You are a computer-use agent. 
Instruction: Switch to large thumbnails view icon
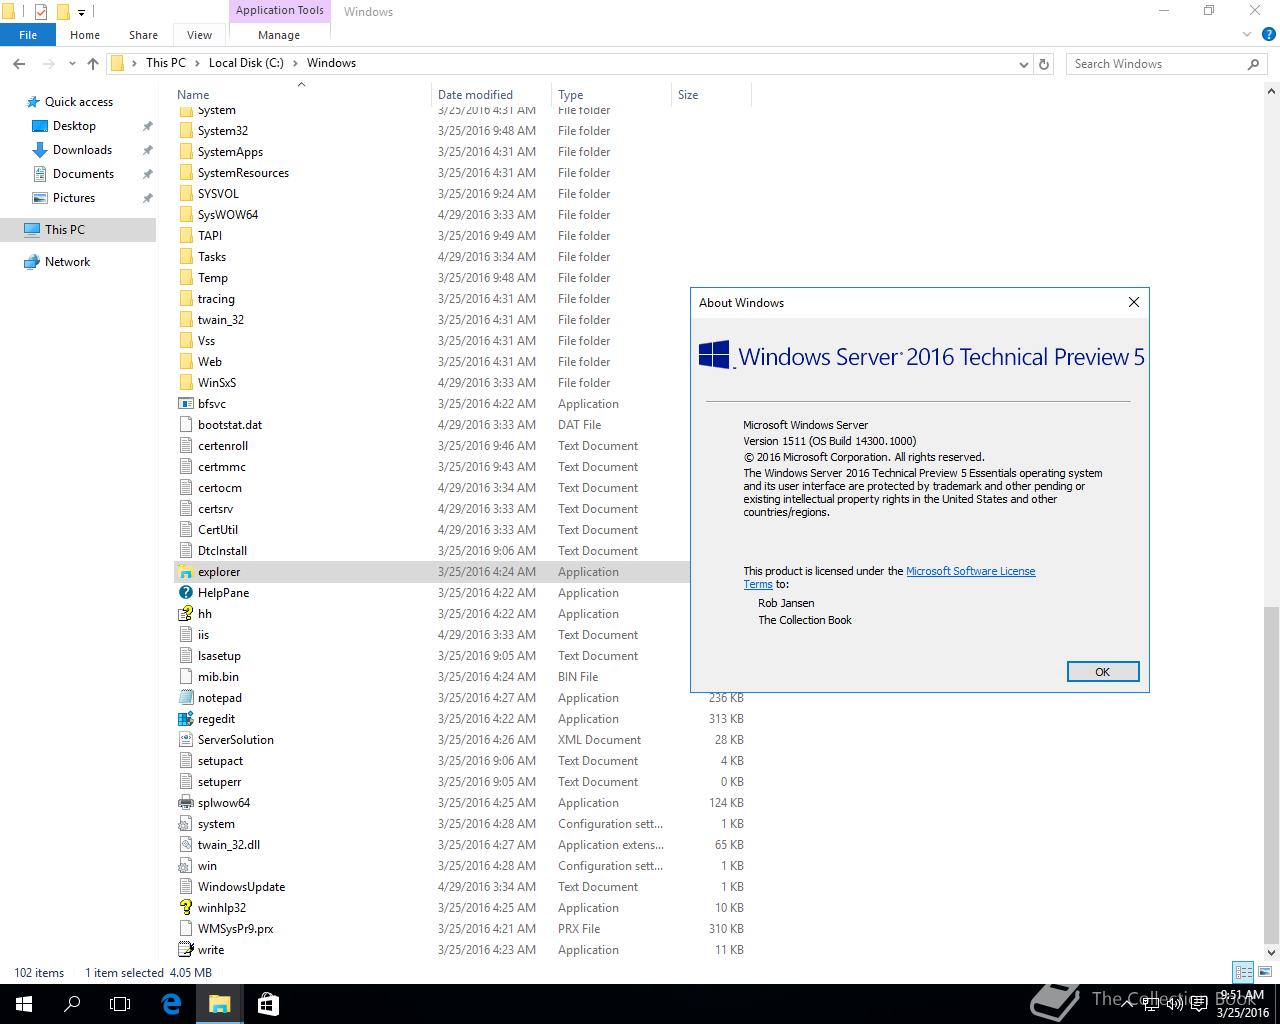click(x=1263, y=972)
